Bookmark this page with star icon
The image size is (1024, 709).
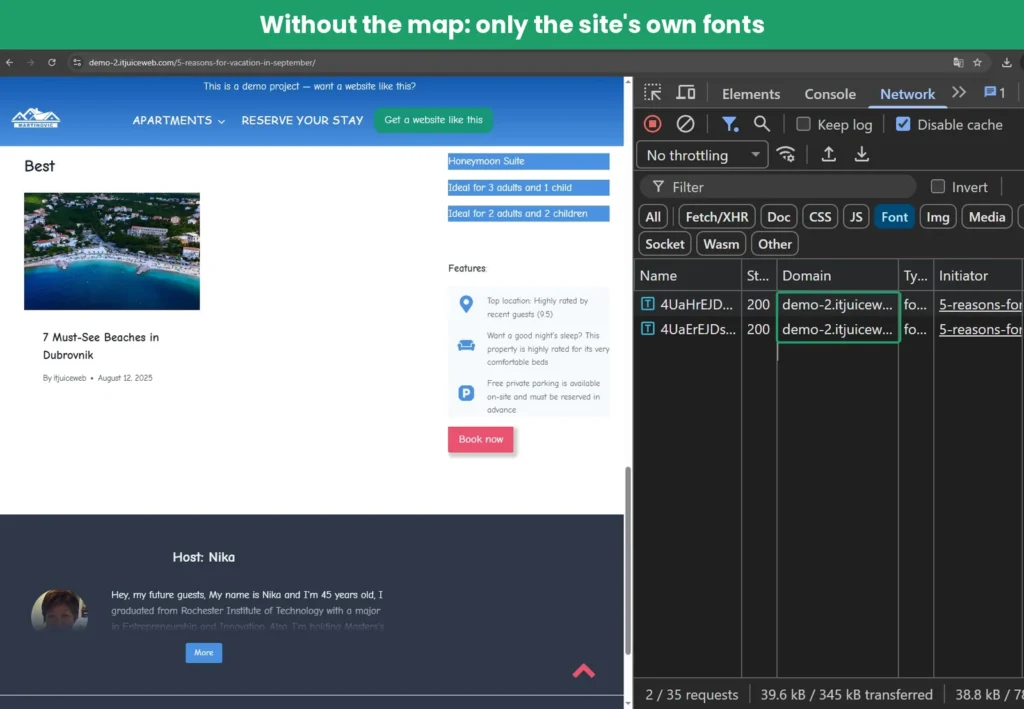[978, 63]
